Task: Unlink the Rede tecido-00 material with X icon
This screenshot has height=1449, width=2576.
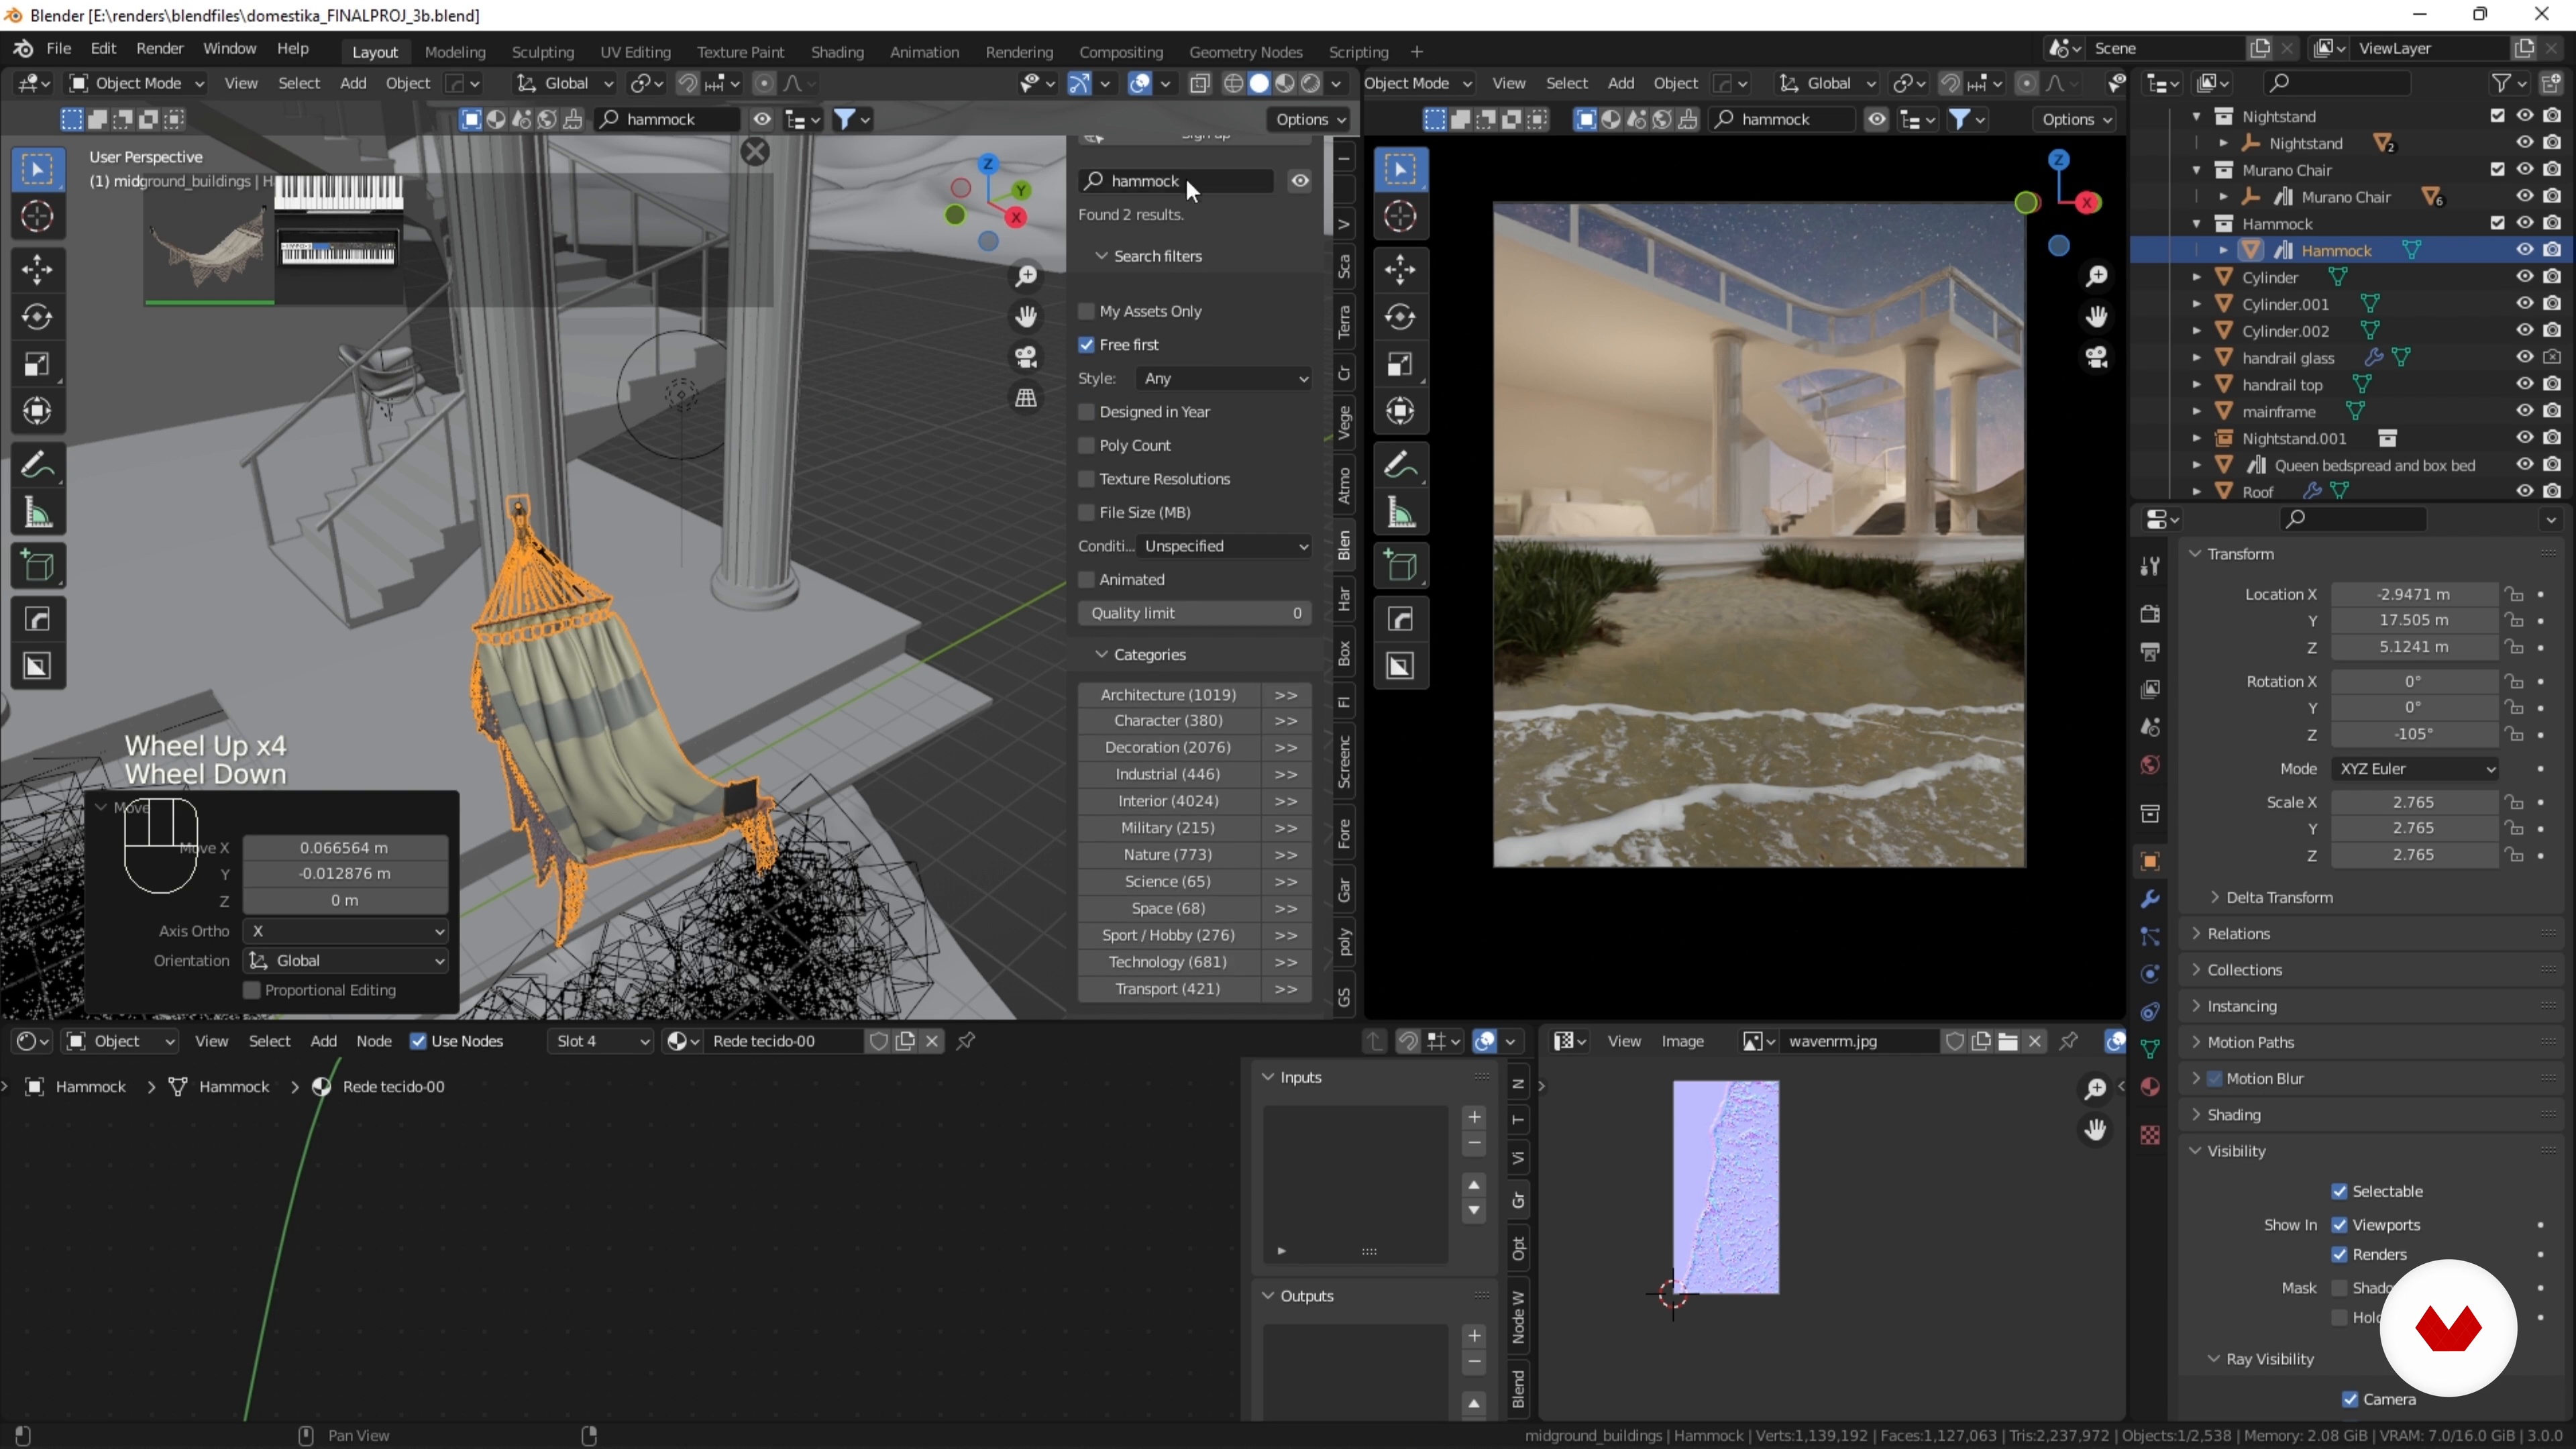Action: point(932,1041)
